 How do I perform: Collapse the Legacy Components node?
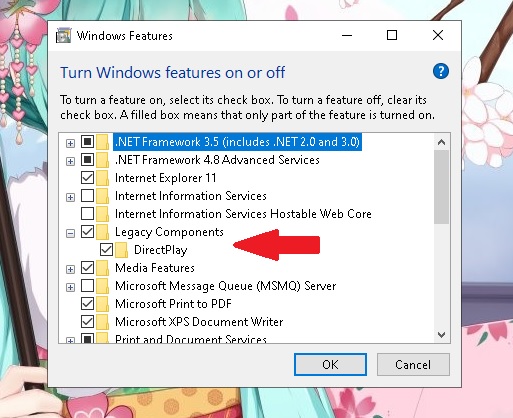[x=70, y=233]
